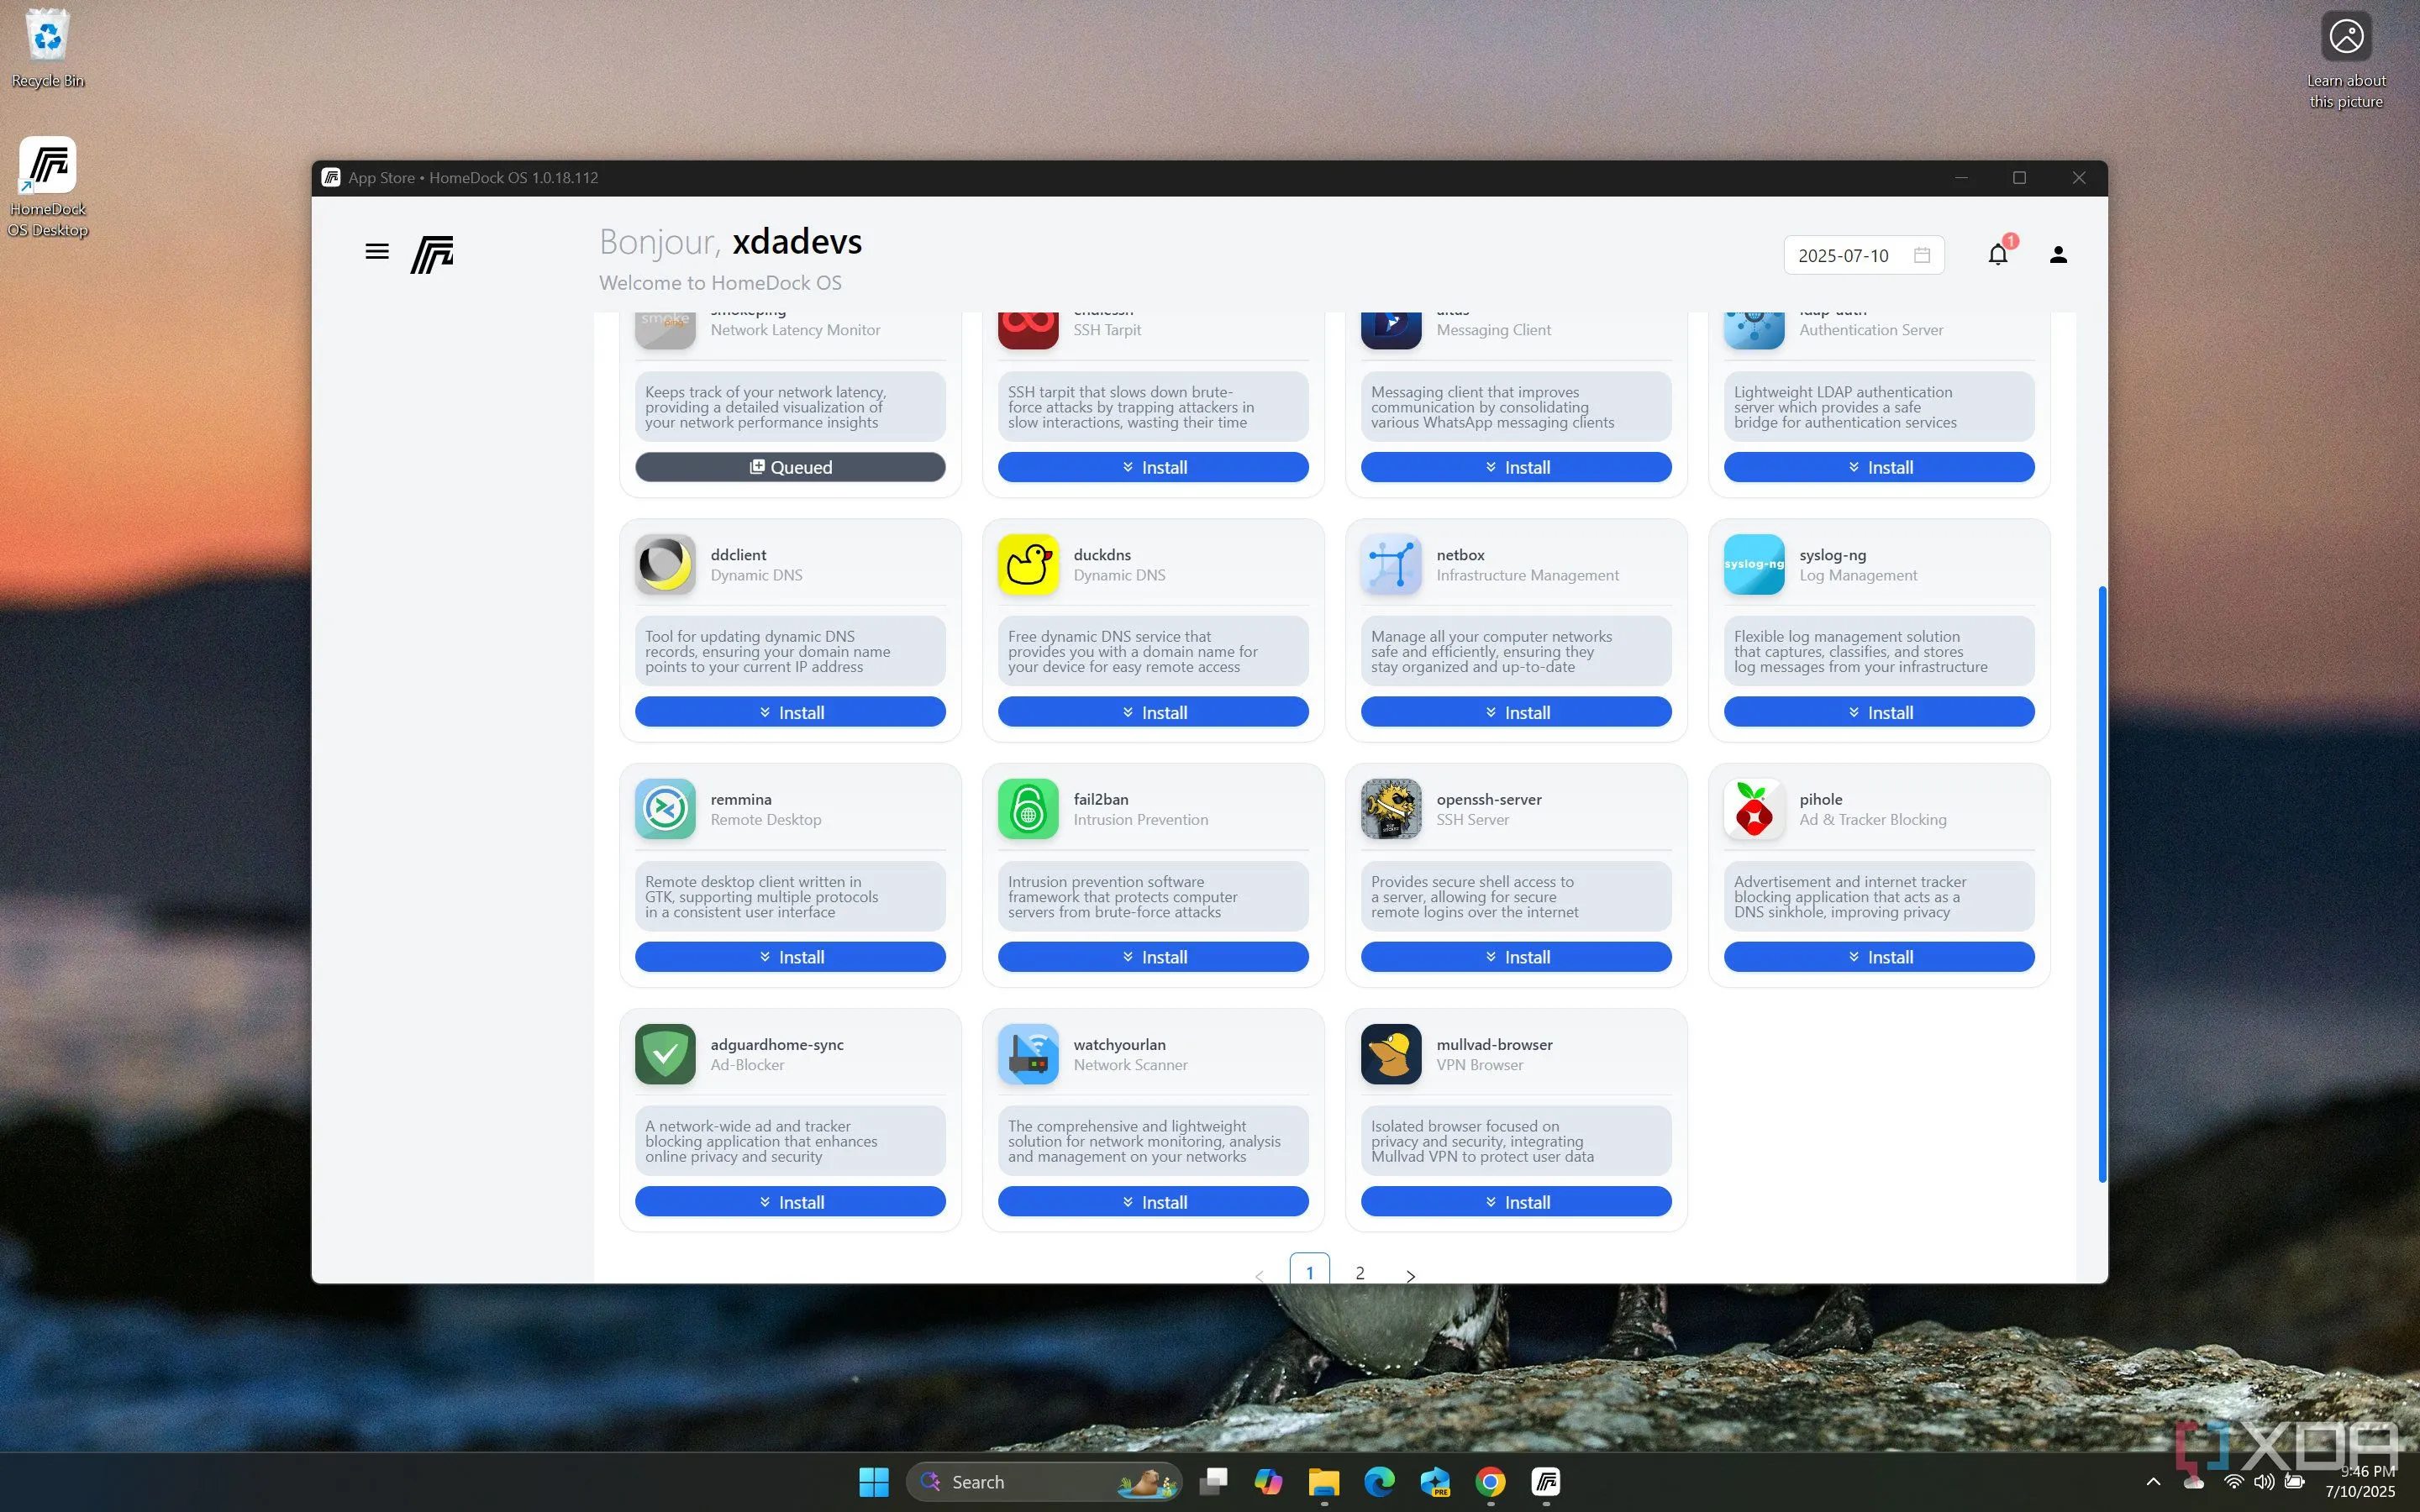
Task: Click the pihole raspberry icon
Action: click(1753, 809)
